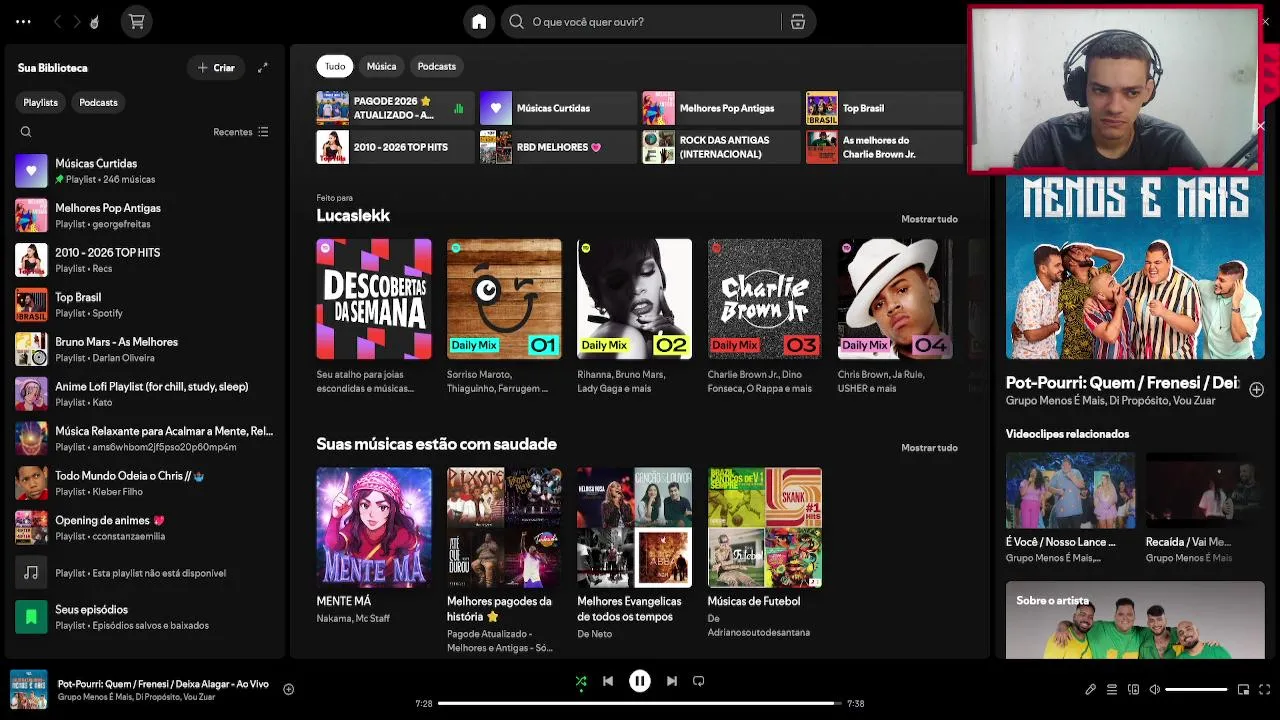Toggle repeat mode
This screenshot has height=720, width=1280.
coord(699,682)
